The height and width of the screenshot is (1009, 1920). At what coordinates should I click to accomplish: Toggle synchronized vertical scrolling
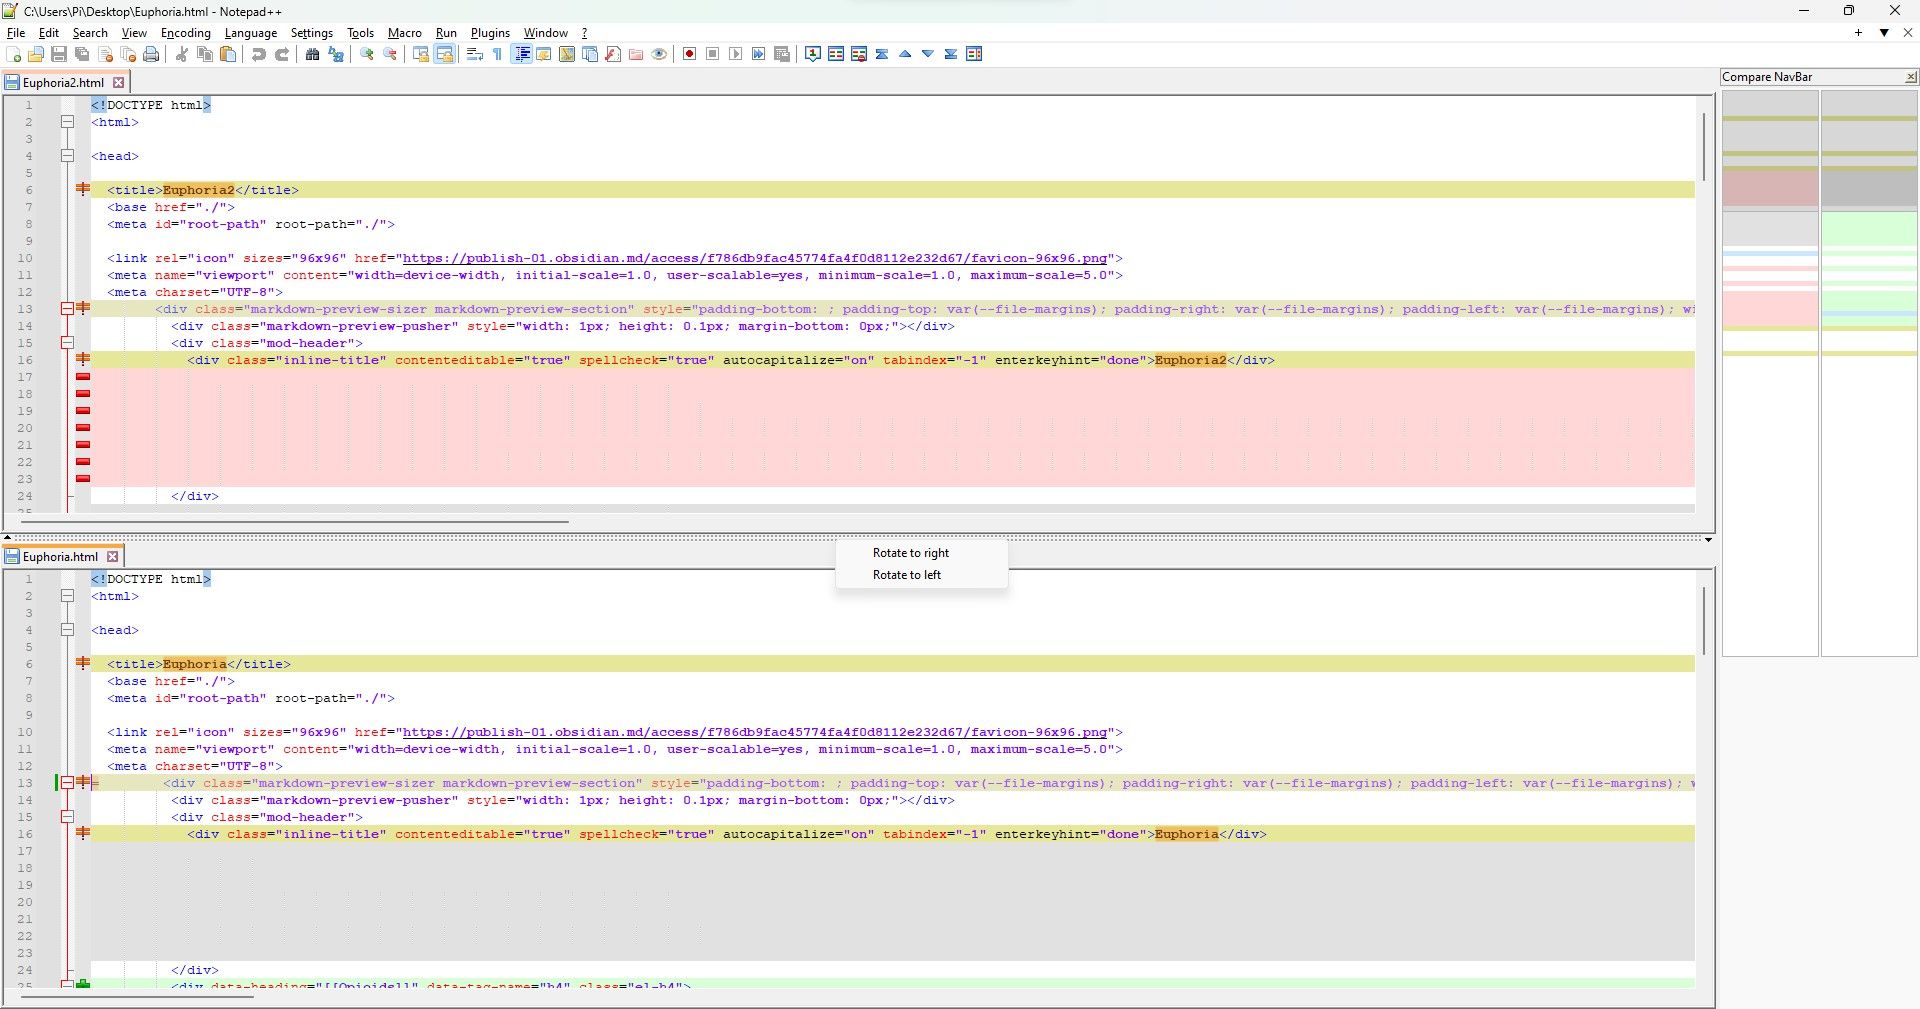pyautogui.click(x=419, y=54)
